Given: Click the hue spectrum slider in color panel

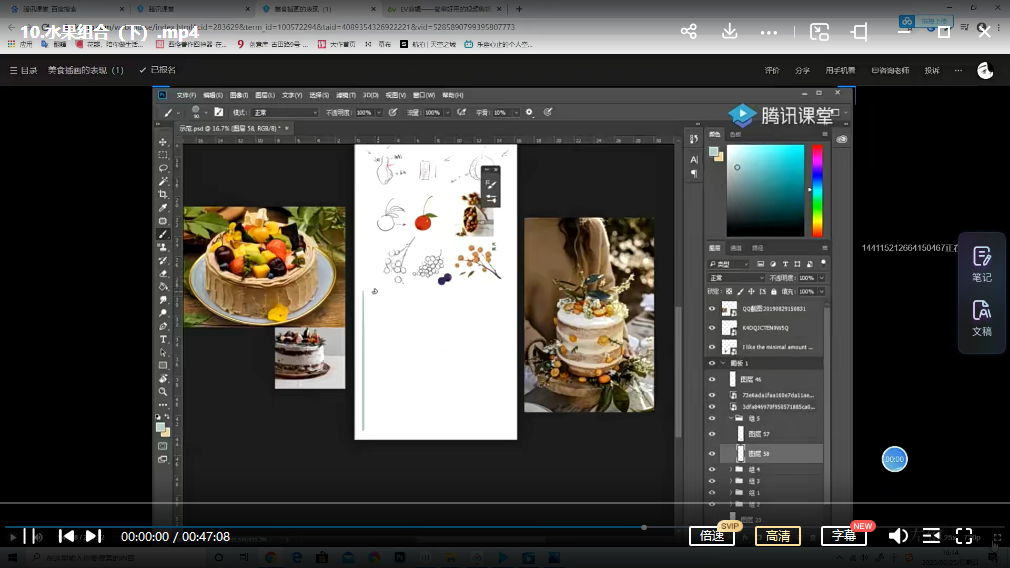Looking at the screenshot, I should [817, 191].
